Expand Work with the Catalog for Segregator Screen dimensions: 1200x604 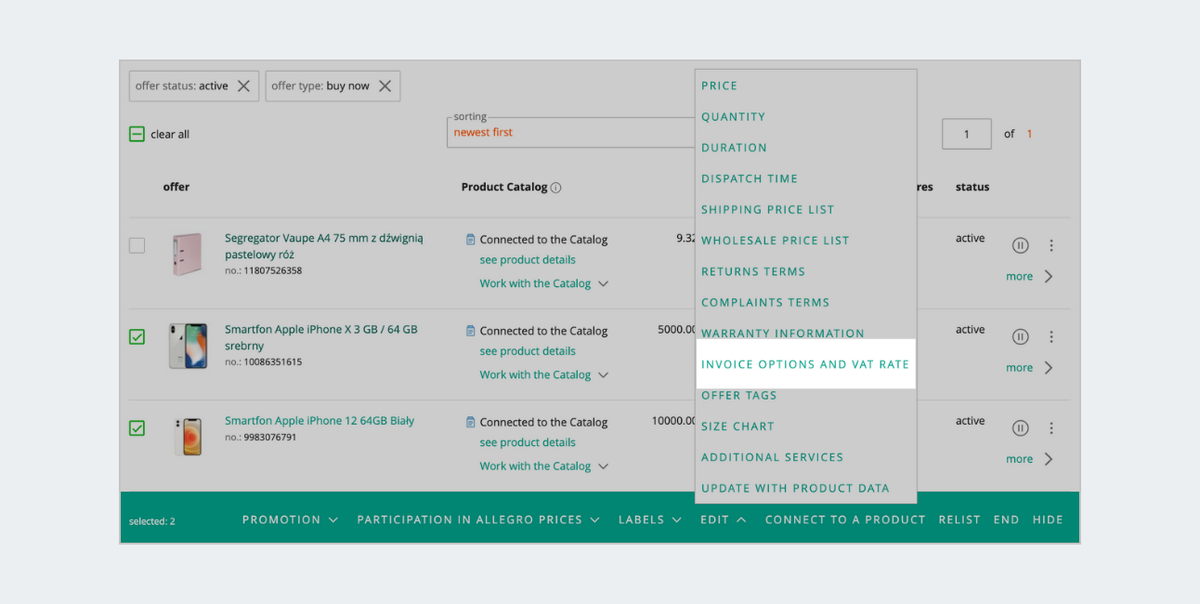coord(544,284)
